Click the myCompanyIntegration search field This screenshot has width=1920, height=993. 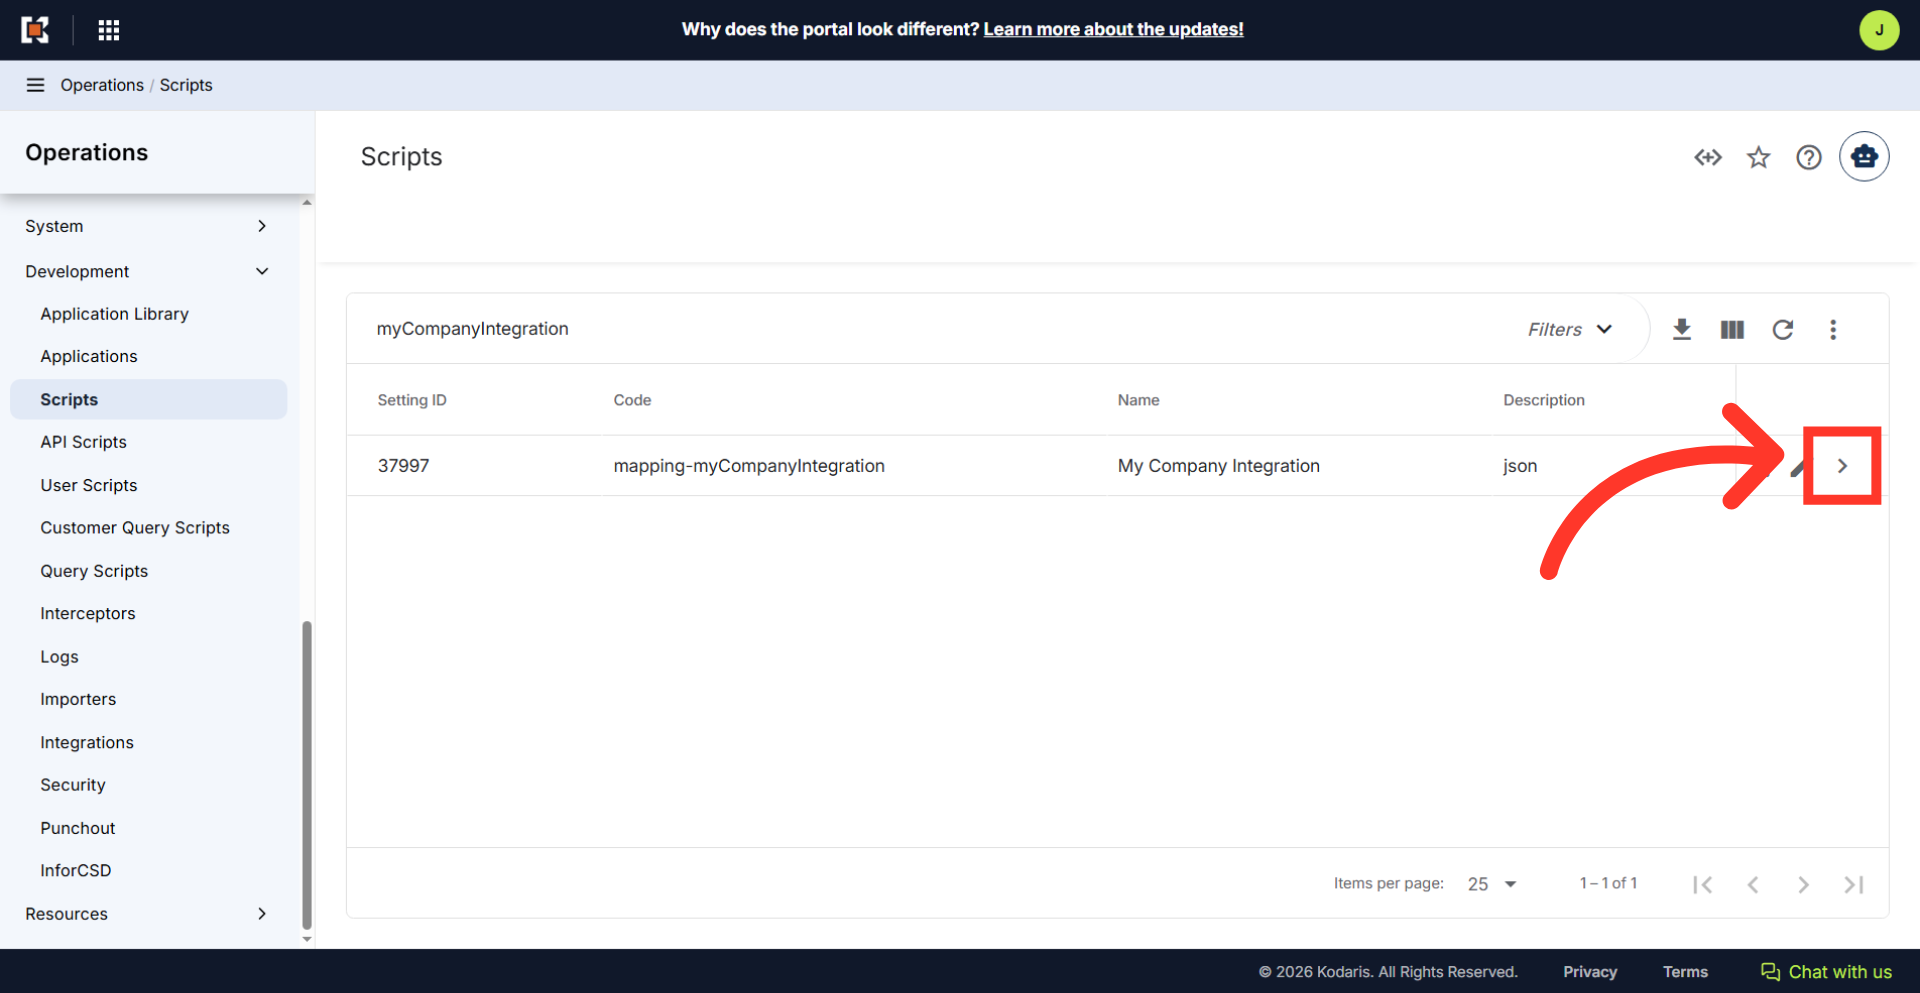tap(930, 329)
